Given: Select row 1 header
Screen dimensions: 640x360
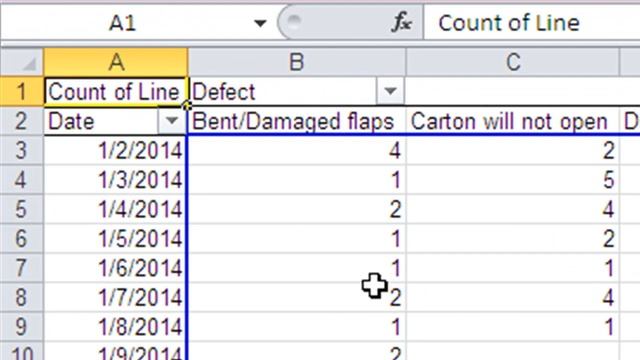Looking at the screenshot, I should pyautogui.click(x=22, y=91).
